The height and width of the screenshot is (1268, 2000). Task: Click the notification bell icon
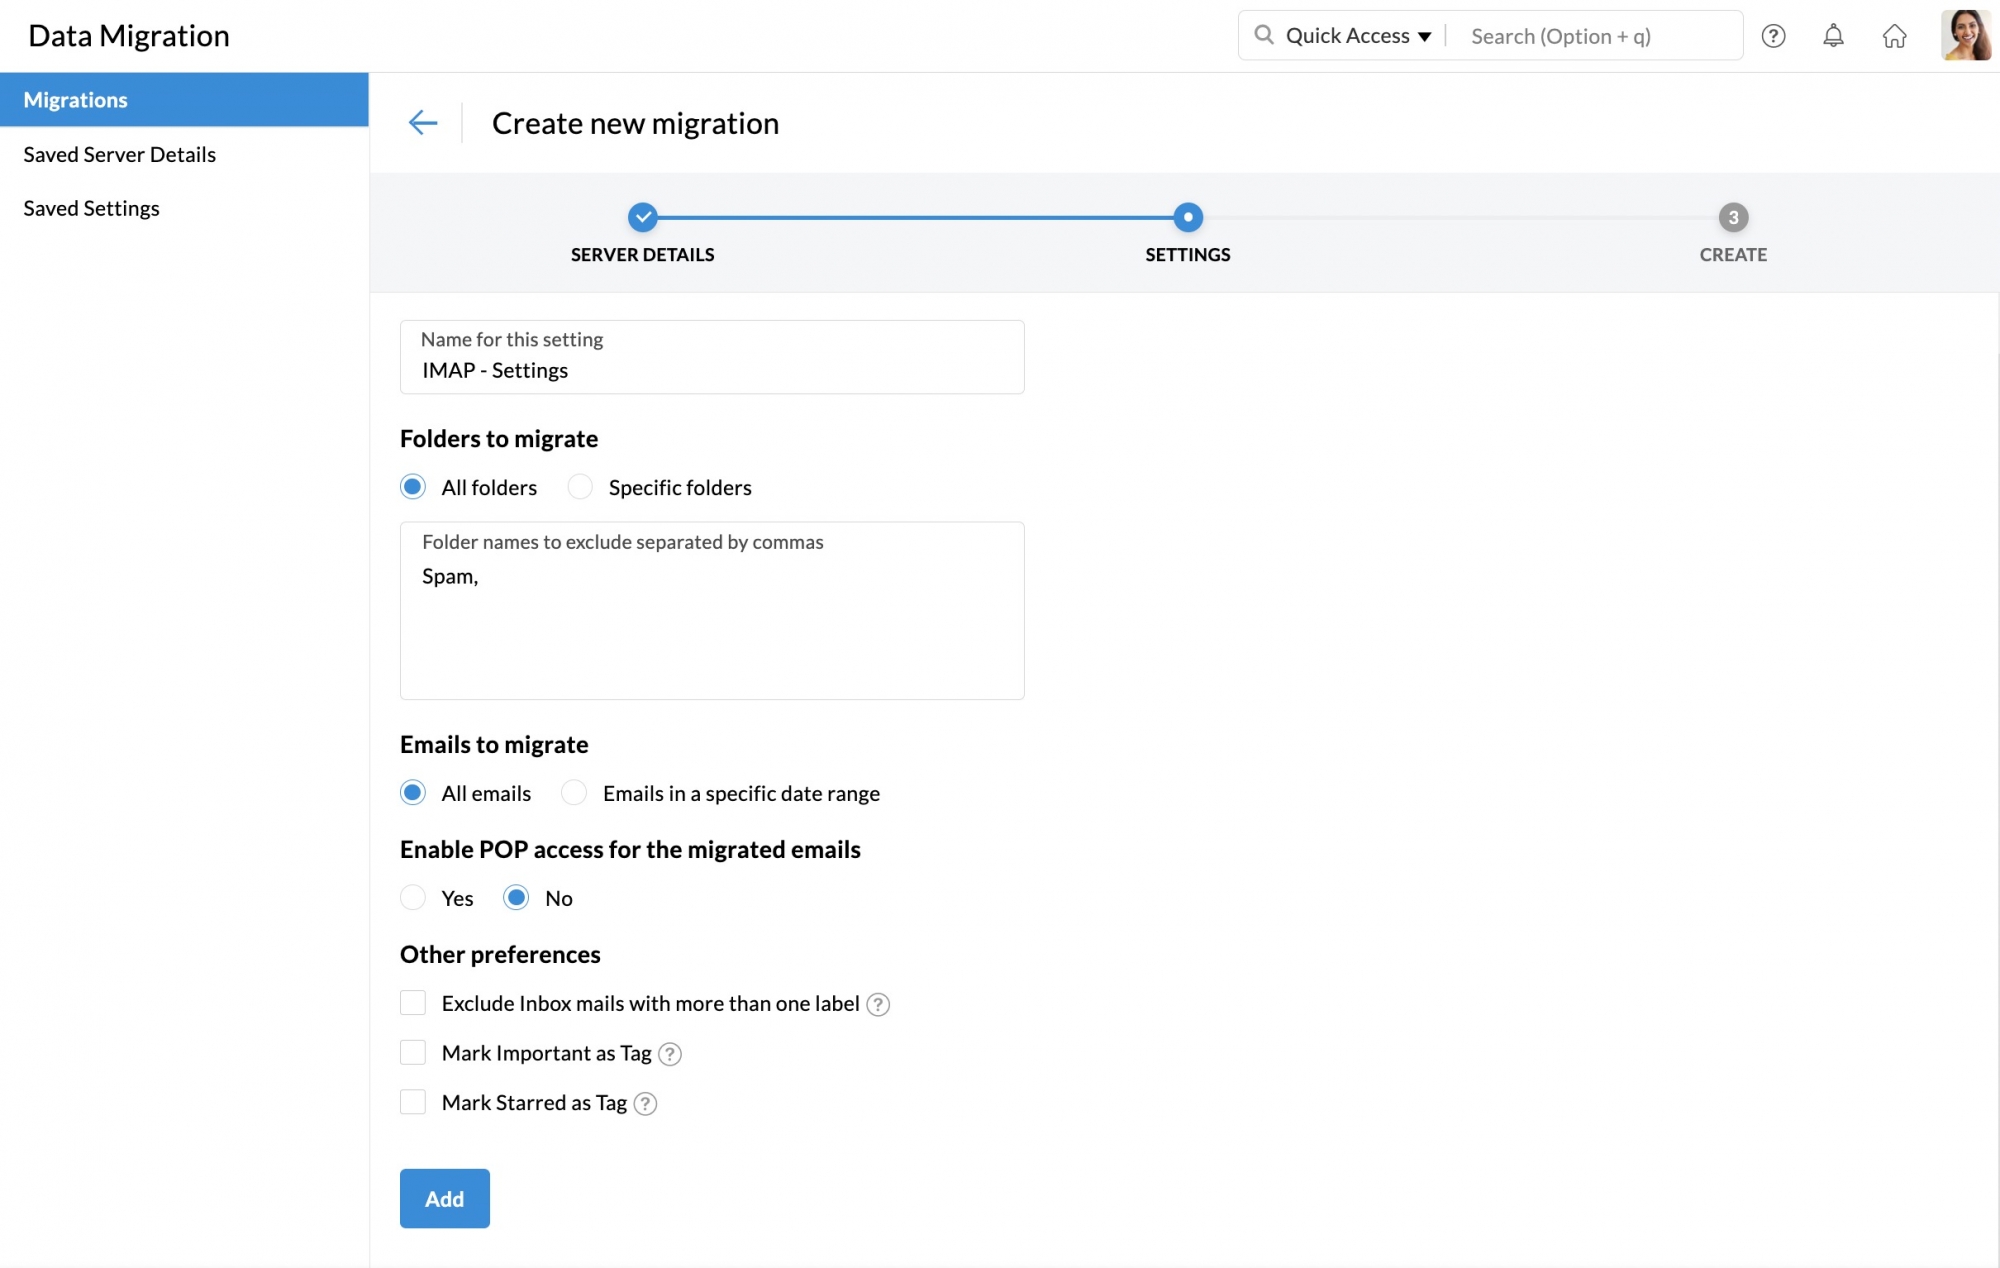1834,36
